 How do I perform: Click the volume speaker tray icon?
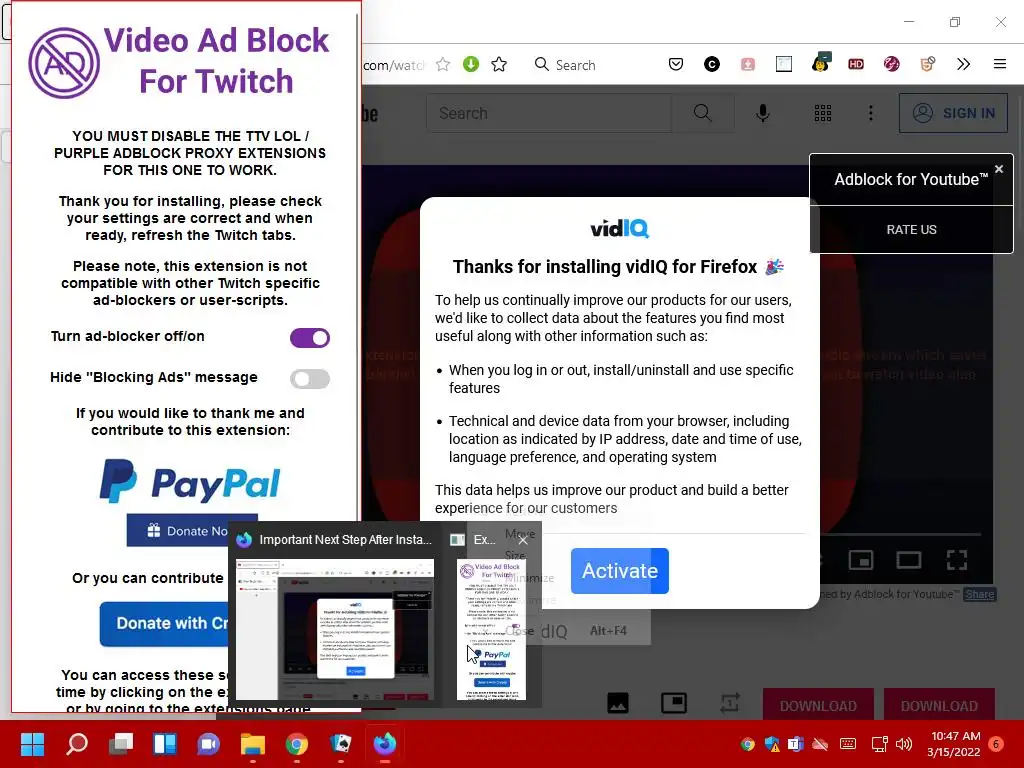904,744
